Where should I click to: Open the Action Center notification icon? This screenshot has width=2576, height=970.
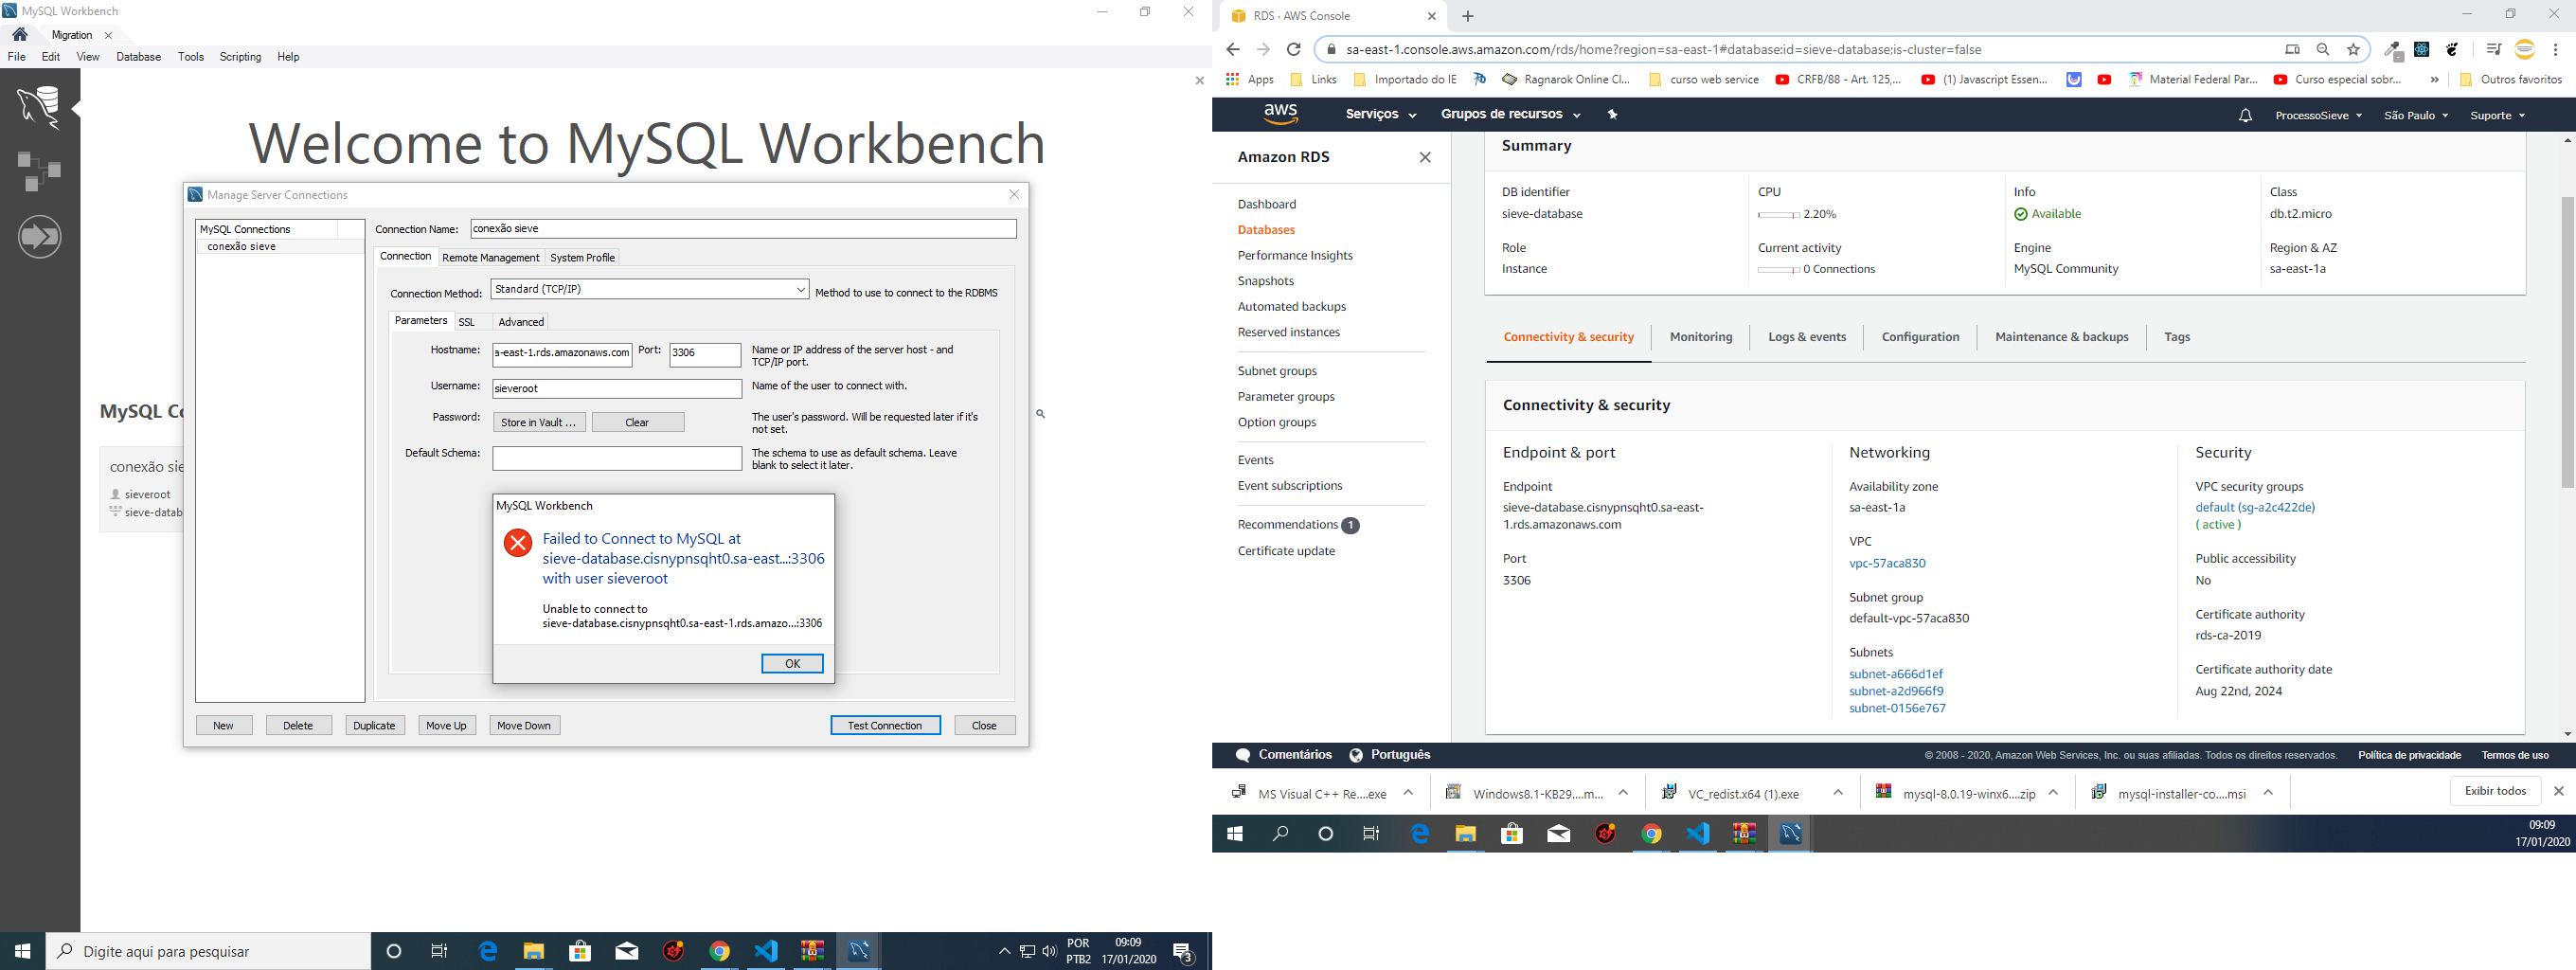pos(1183,951)
